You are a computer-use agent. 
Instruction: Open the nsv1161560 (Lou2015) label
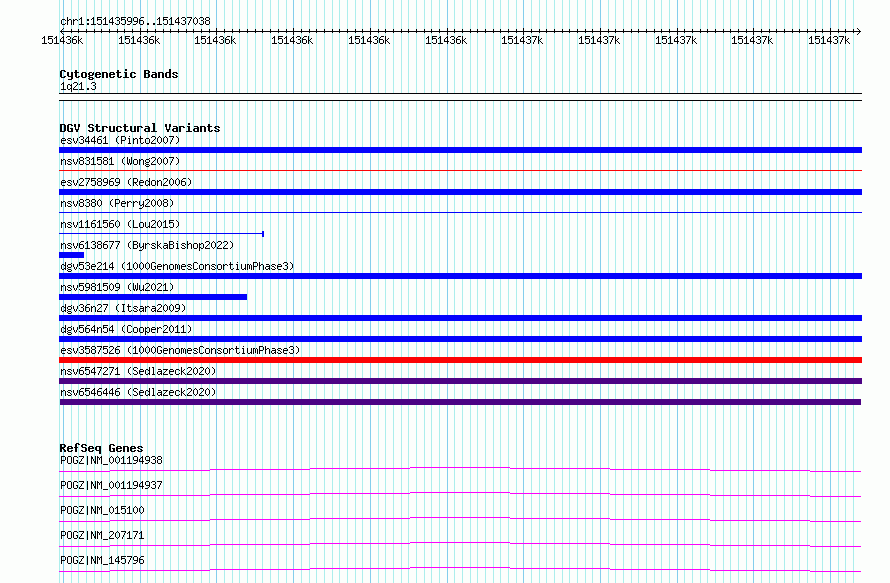tap(120, 224)
